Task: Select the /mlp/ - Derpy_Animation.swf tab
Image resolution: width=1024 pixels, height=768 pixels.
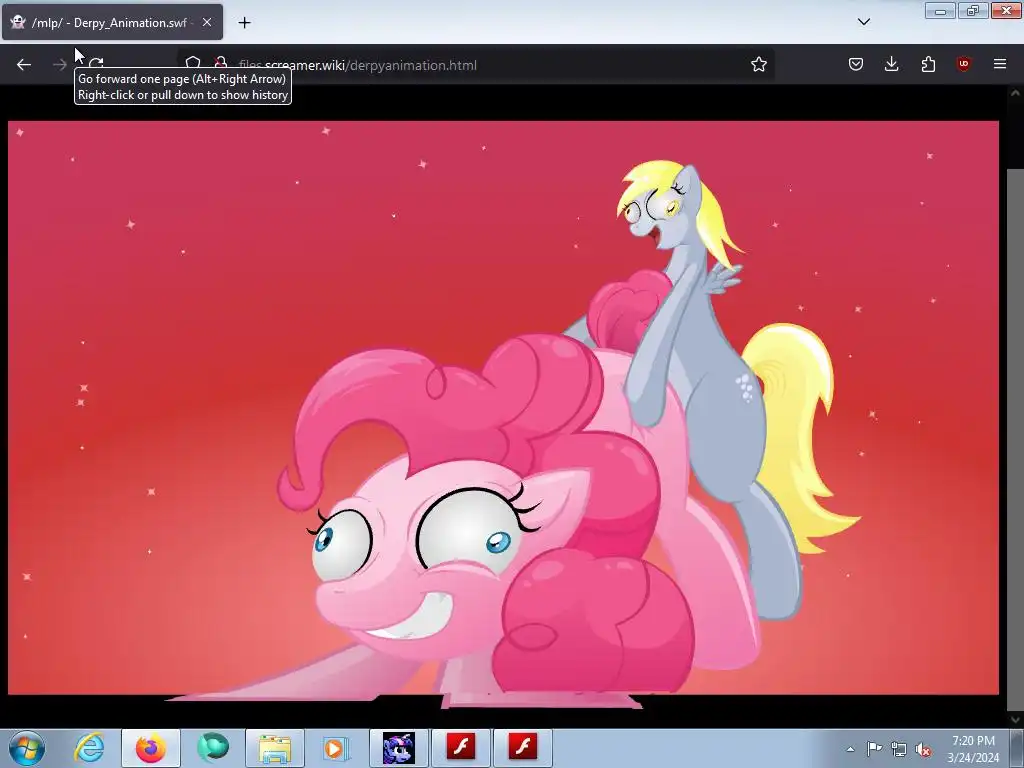Action: pos(112,22)
